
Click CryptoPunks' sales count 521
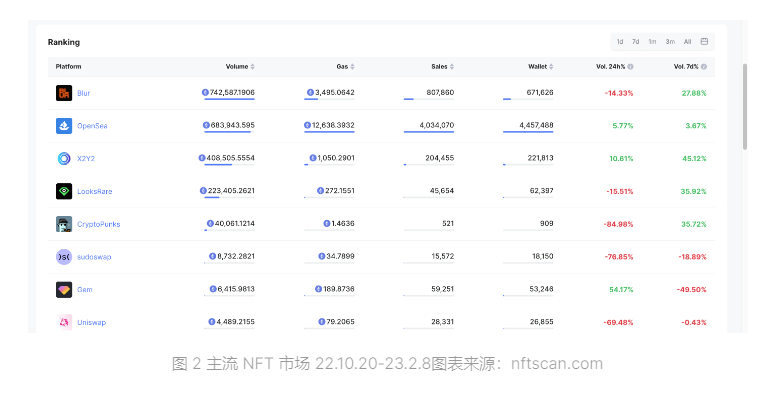pos(448,223)
